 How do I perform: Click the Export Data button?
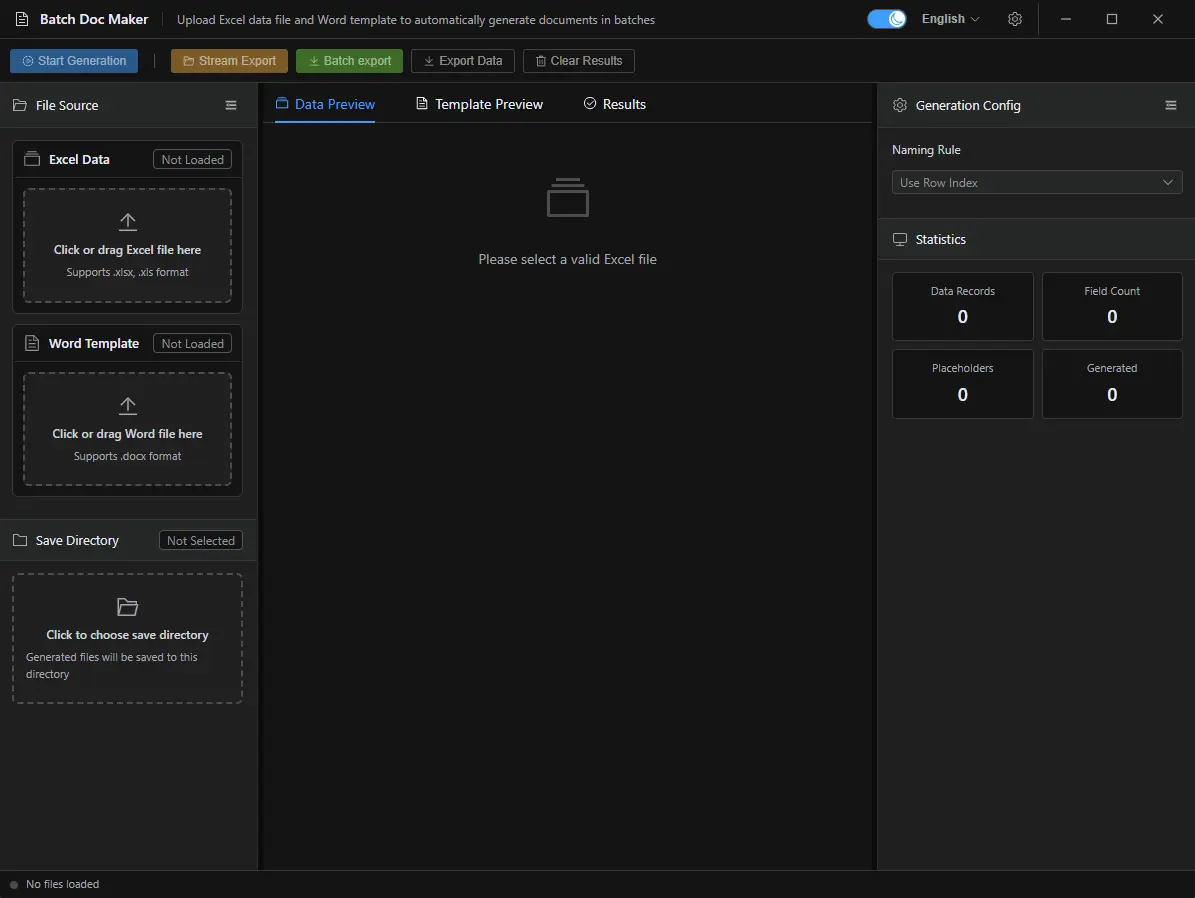point(463,61)
